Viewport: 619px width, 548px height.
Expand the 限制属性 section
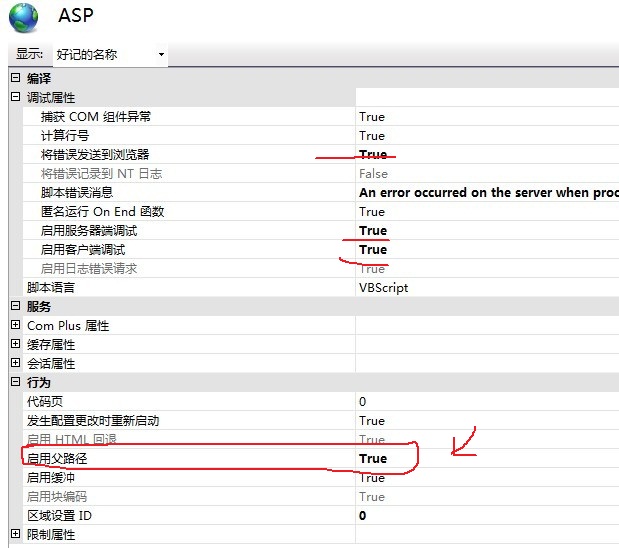pos(15,535)
